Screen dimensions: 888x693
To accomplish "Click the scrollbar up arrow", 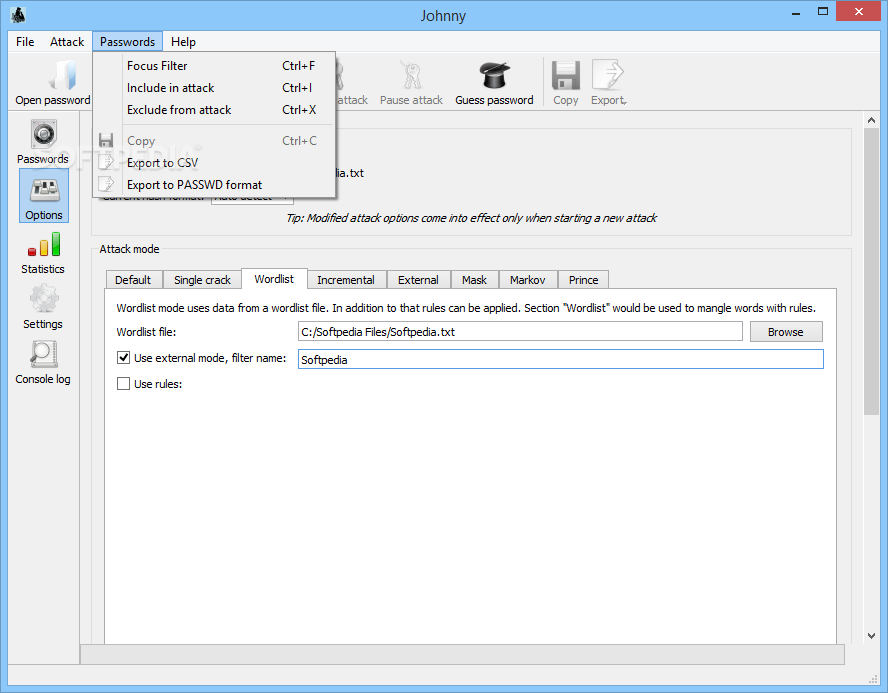I will tap(871, 120).
